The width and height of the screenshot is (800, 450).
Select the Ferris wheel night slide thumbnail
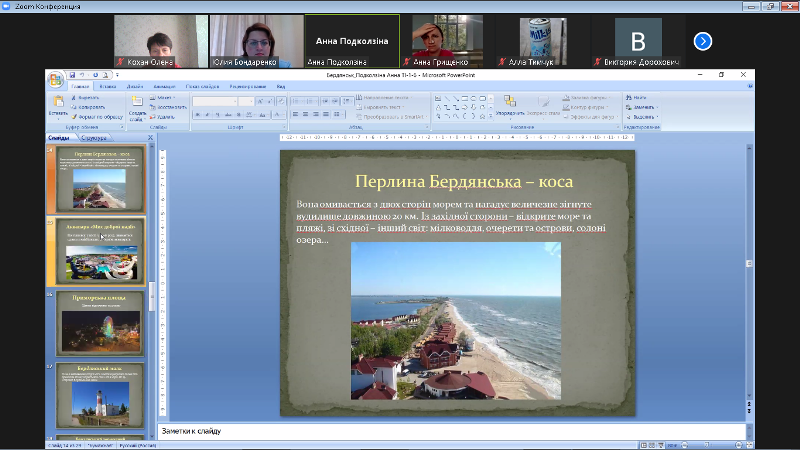[99, 325]
